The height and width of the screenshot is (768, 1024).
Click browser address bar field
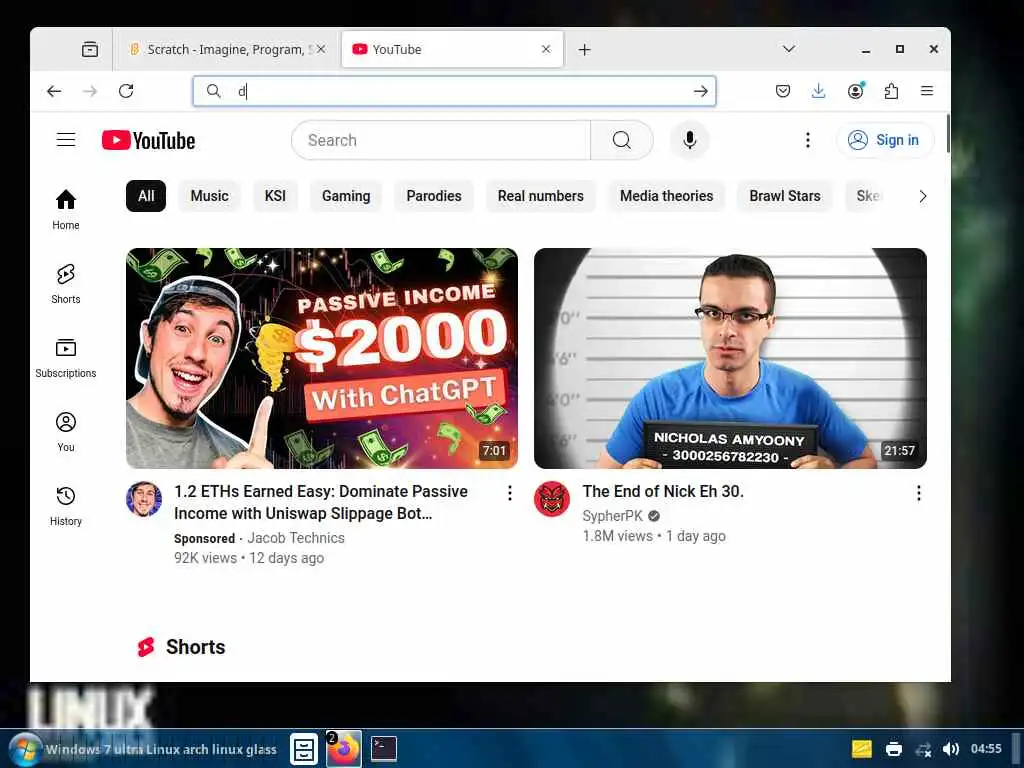click(455, 91)
